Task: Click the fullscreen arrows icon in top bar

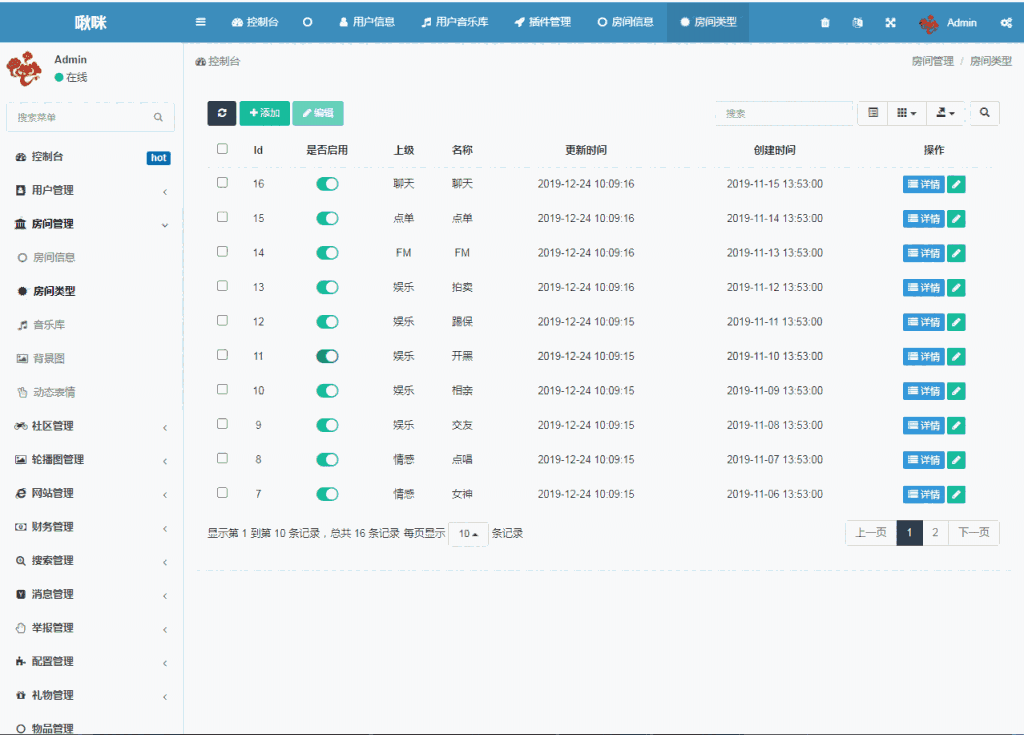Action: [890, 21]
